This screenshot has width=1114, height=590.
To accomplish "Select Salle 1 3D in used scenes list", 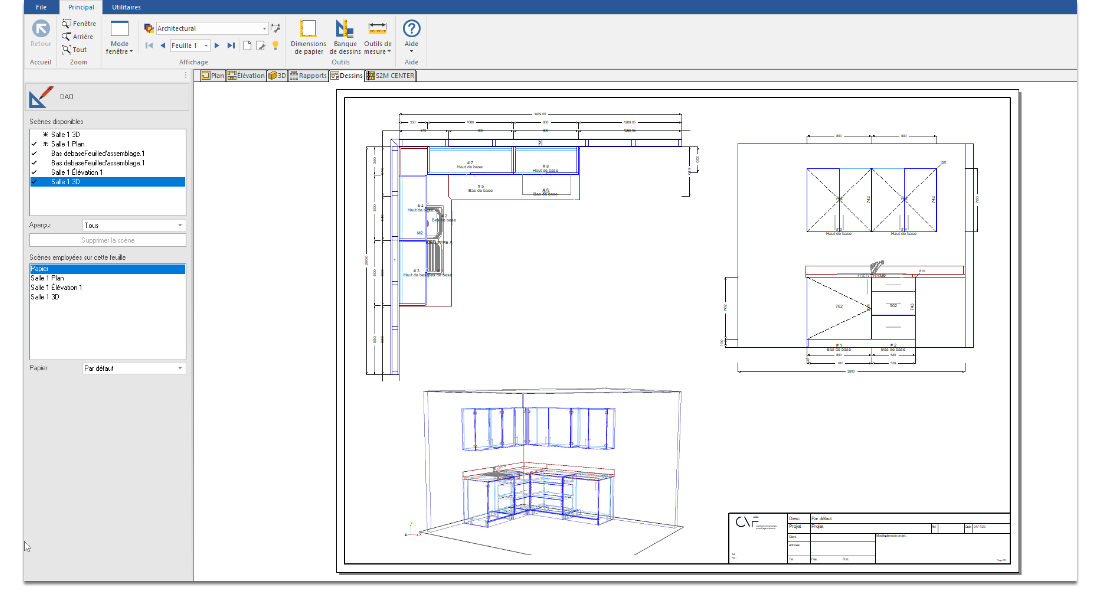I will [107, 297].
